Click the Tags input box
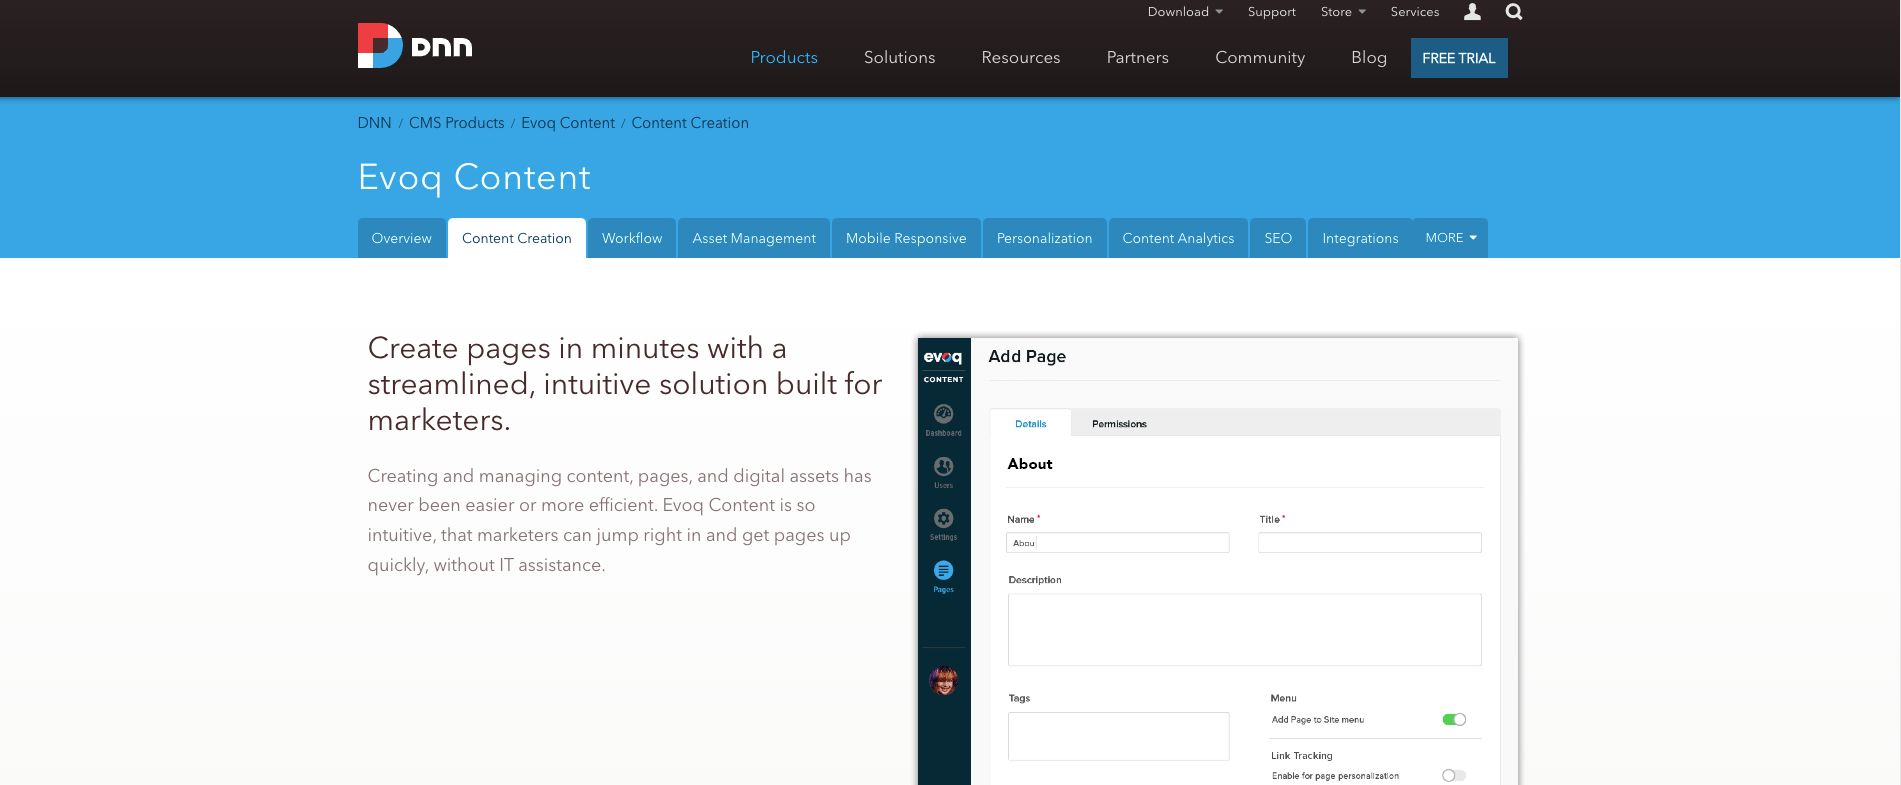This screenshot has height=785, width=1901. (1119, 736)
